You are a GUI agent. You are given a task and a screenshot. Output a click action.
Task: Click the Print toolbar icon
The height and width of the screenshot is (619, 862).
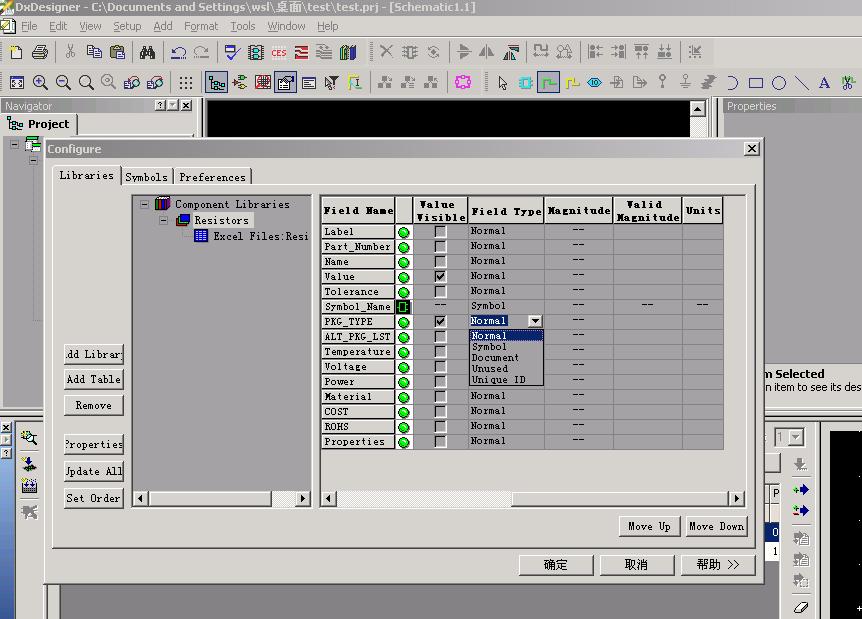tap(40, 52)
